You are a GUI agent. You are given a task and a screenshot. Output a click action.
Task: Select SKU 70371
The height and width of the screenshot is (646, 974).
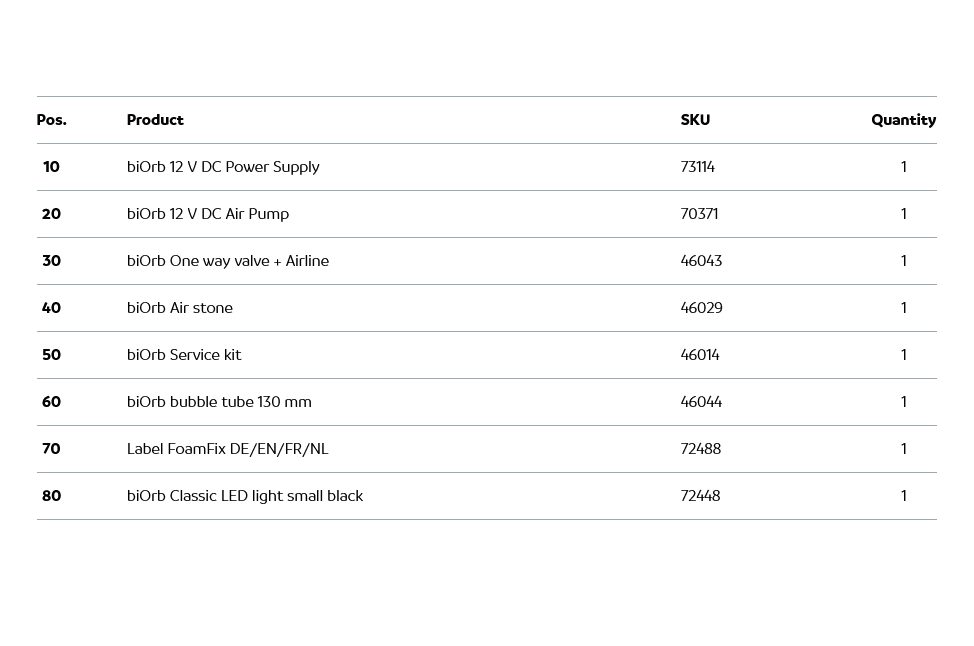click(x=699, y=214)
